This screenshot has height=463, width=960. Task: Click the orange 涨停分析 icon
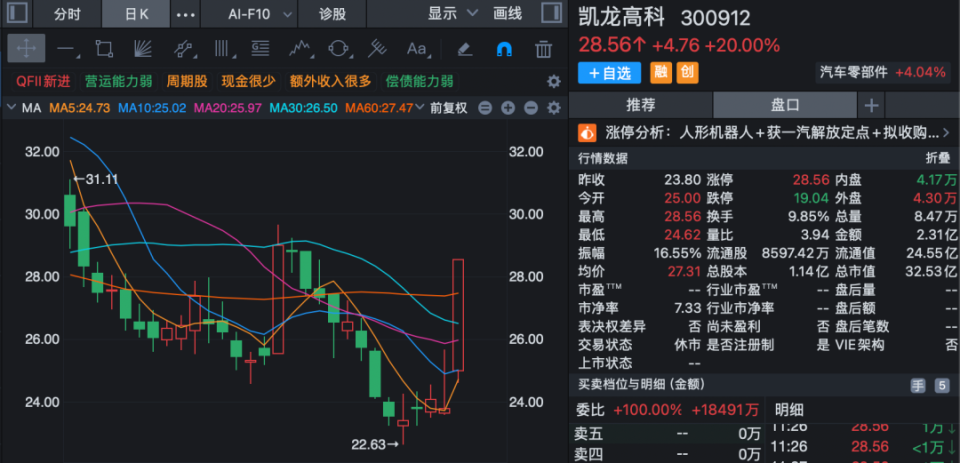587,132
